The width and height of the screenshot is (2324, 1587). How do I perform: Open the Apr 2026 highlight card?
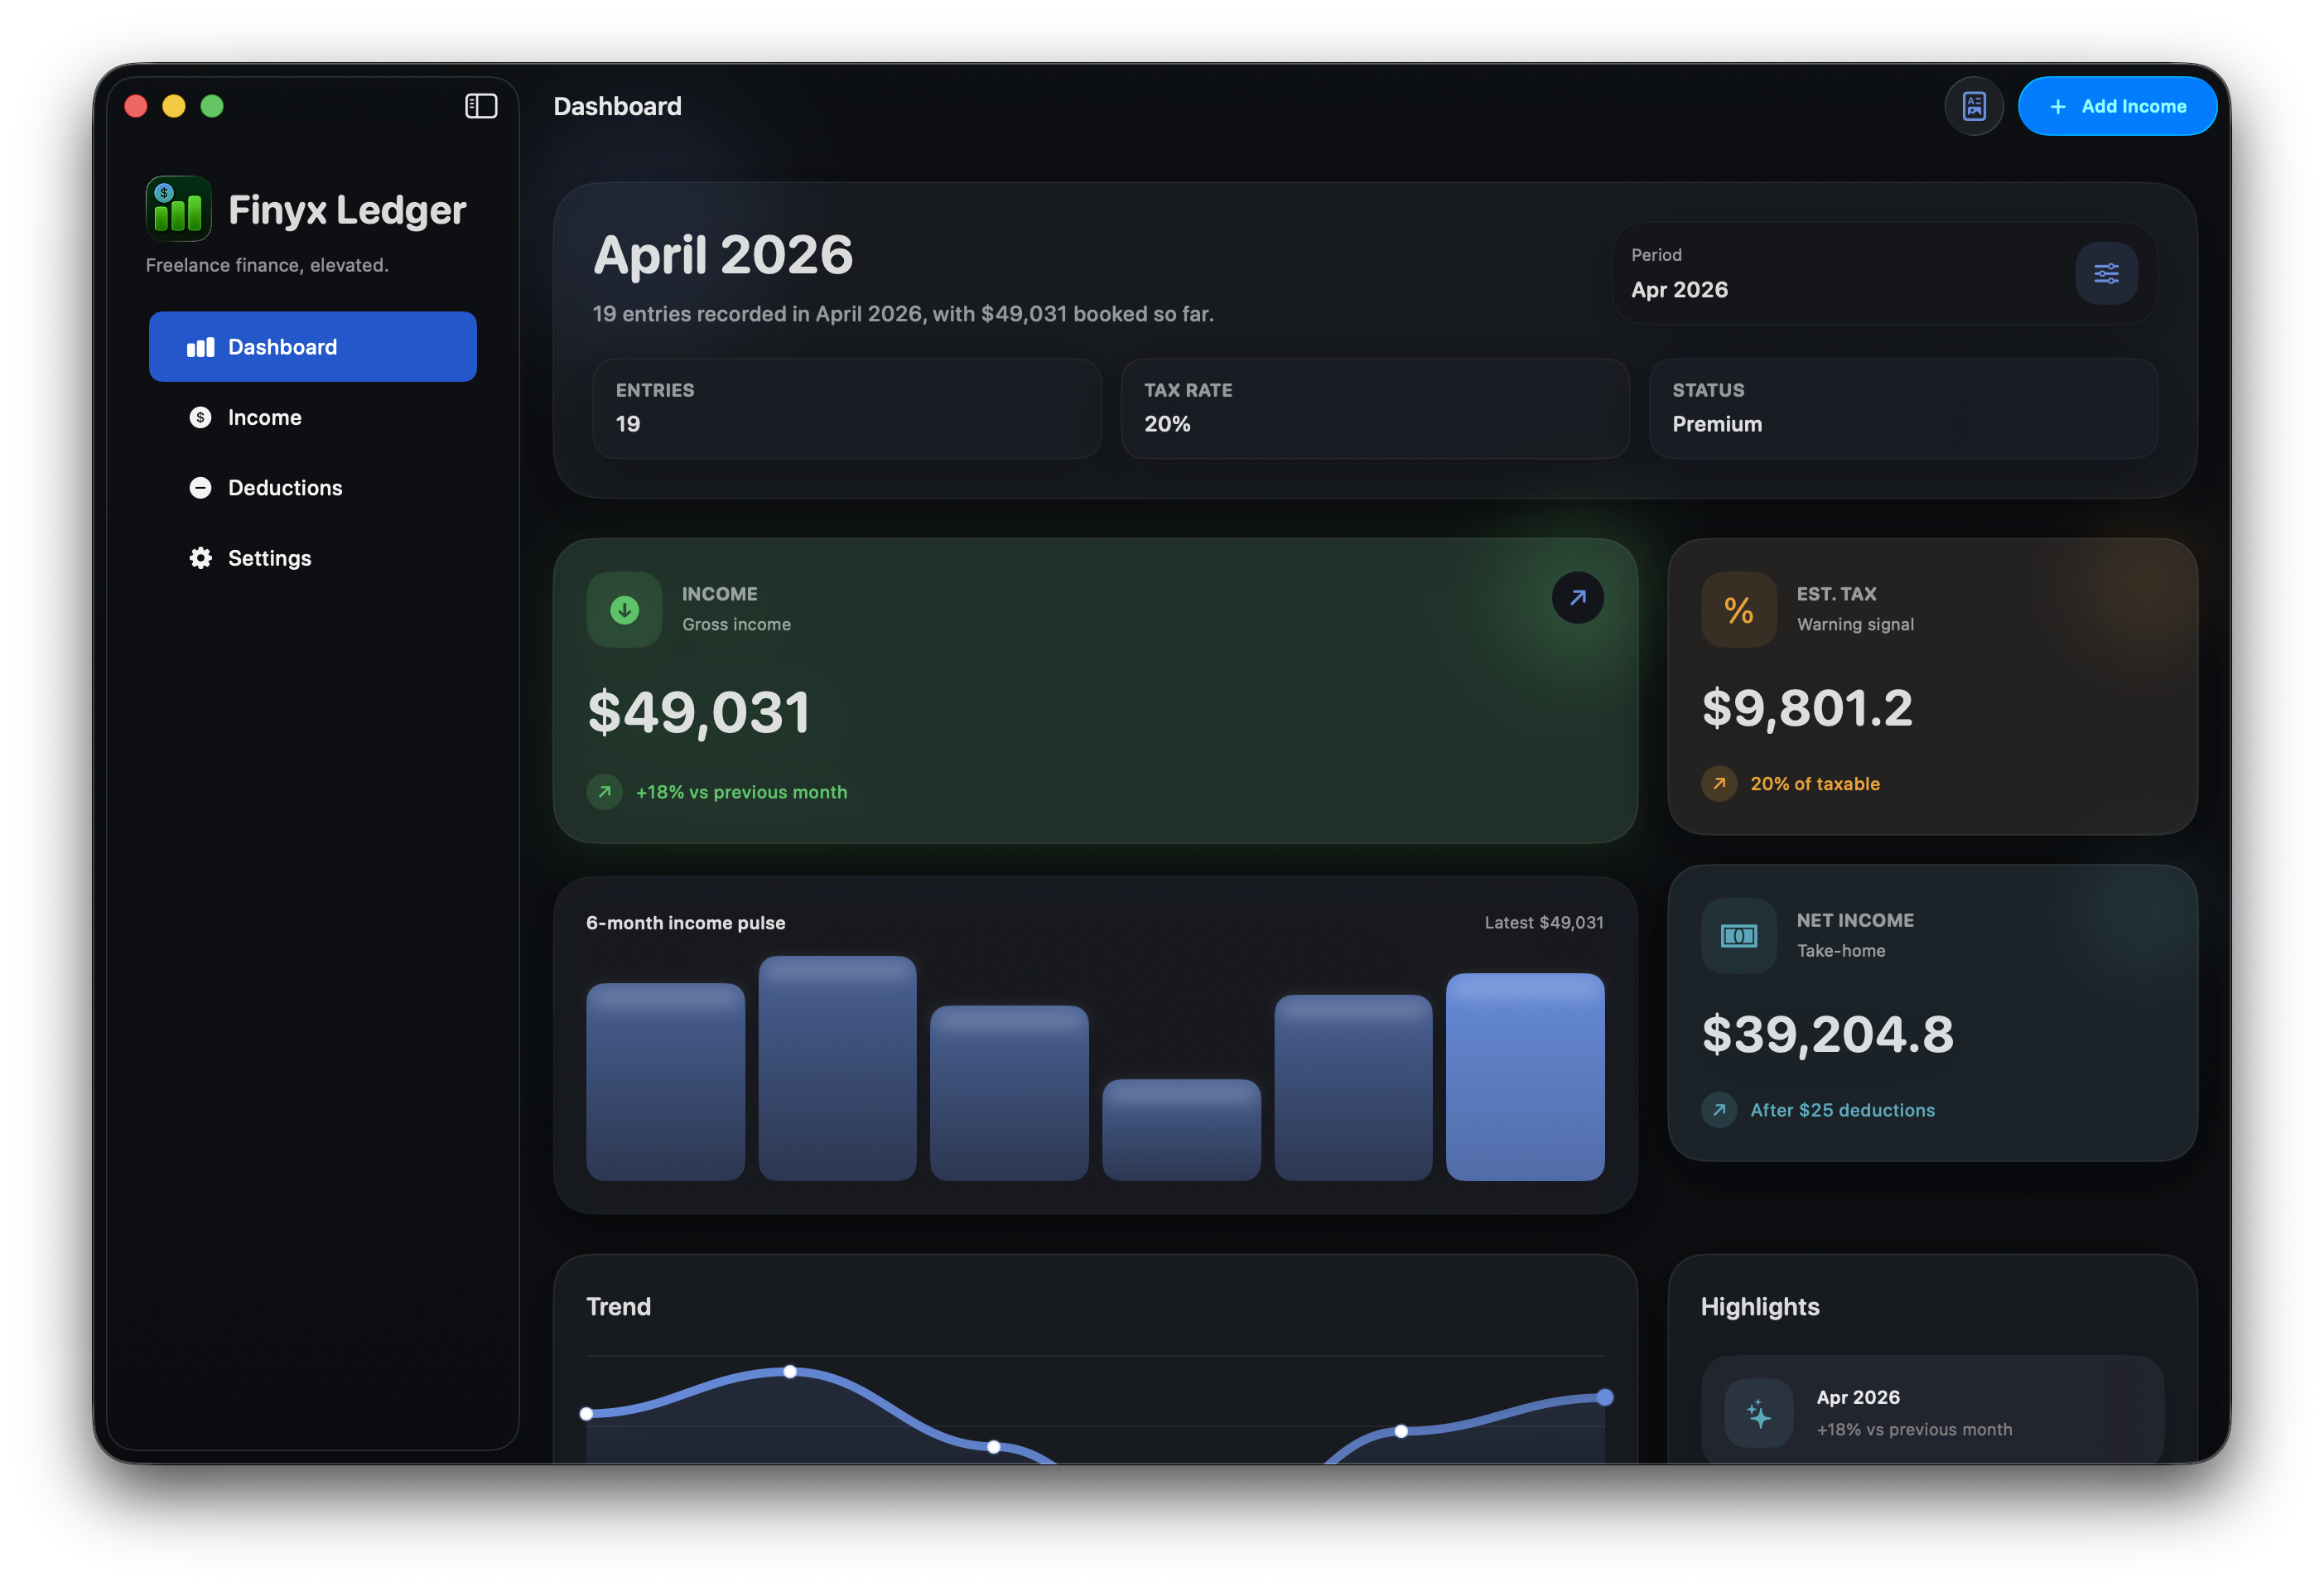(1932, 1410)
